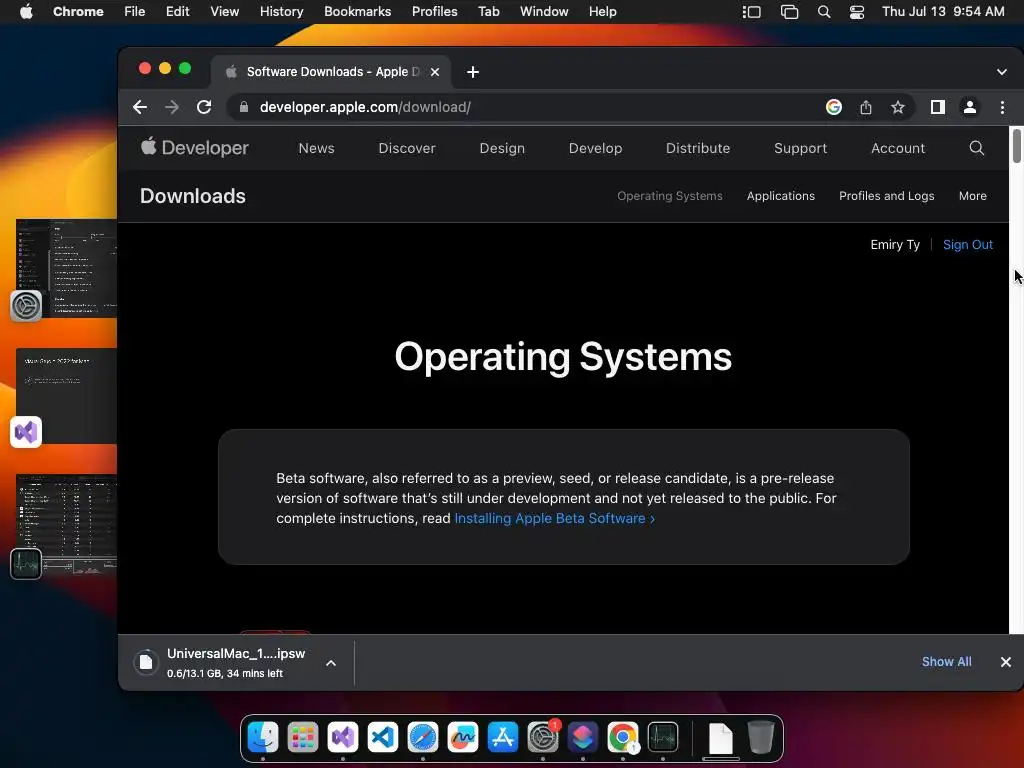Open the Bookmarks menu

(x=357, y=12)
